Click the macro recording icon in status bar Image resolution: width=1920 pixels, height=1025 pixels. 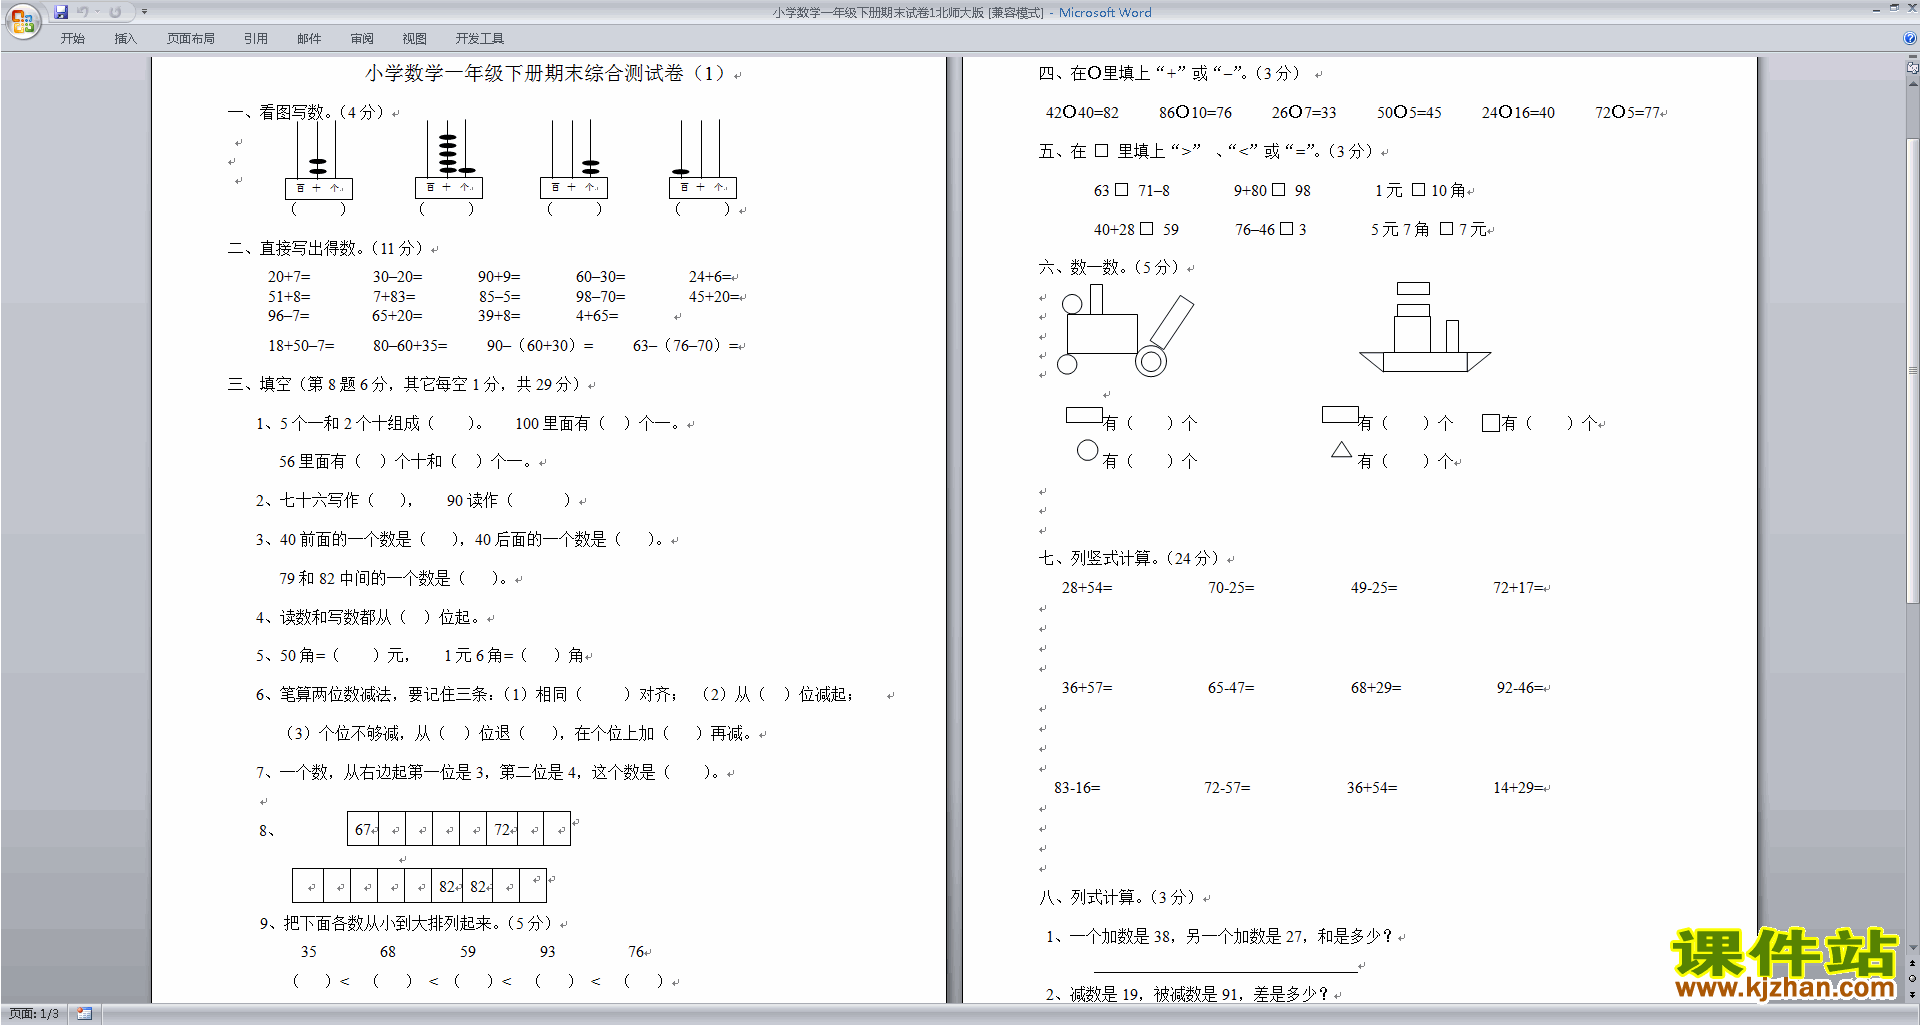(x=84, y=1014)
